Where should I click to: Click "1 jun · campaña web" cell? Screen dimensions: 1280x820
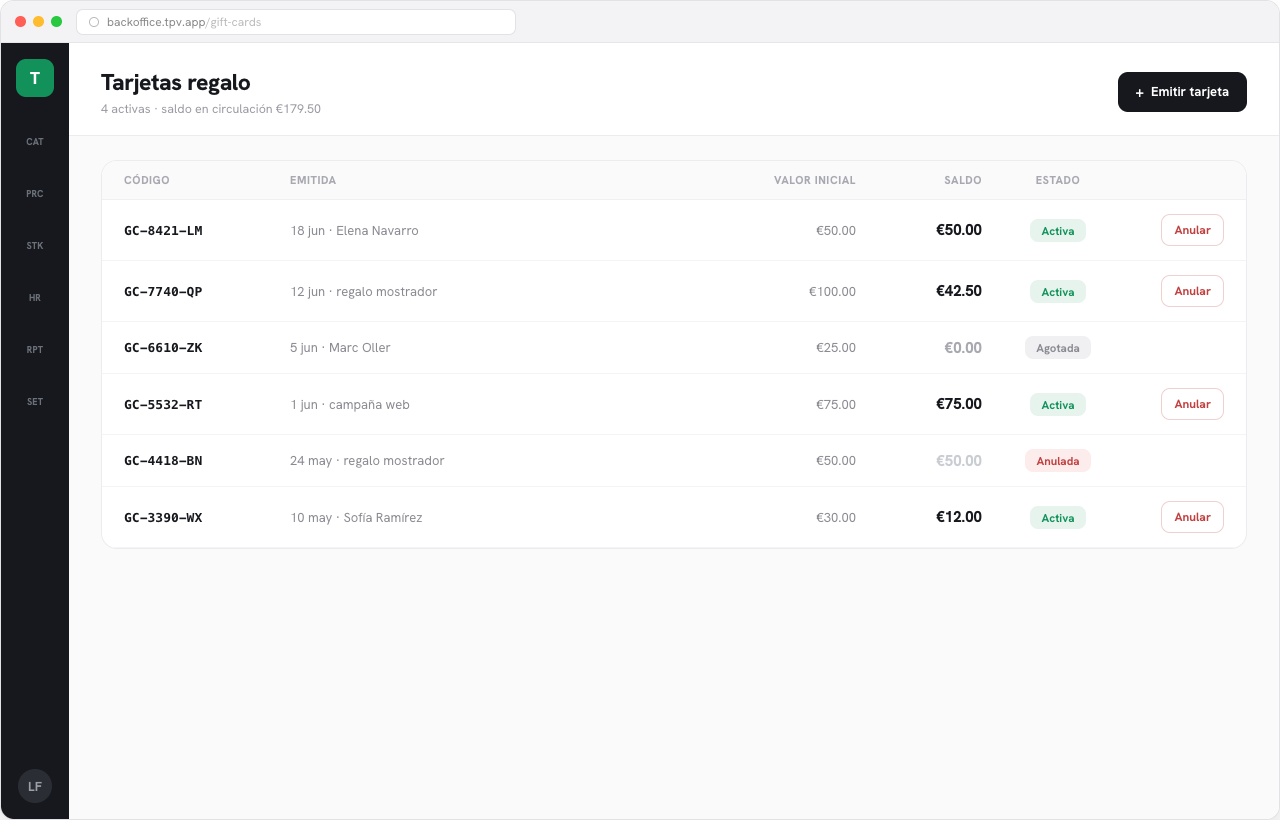[x=350, y=405]
